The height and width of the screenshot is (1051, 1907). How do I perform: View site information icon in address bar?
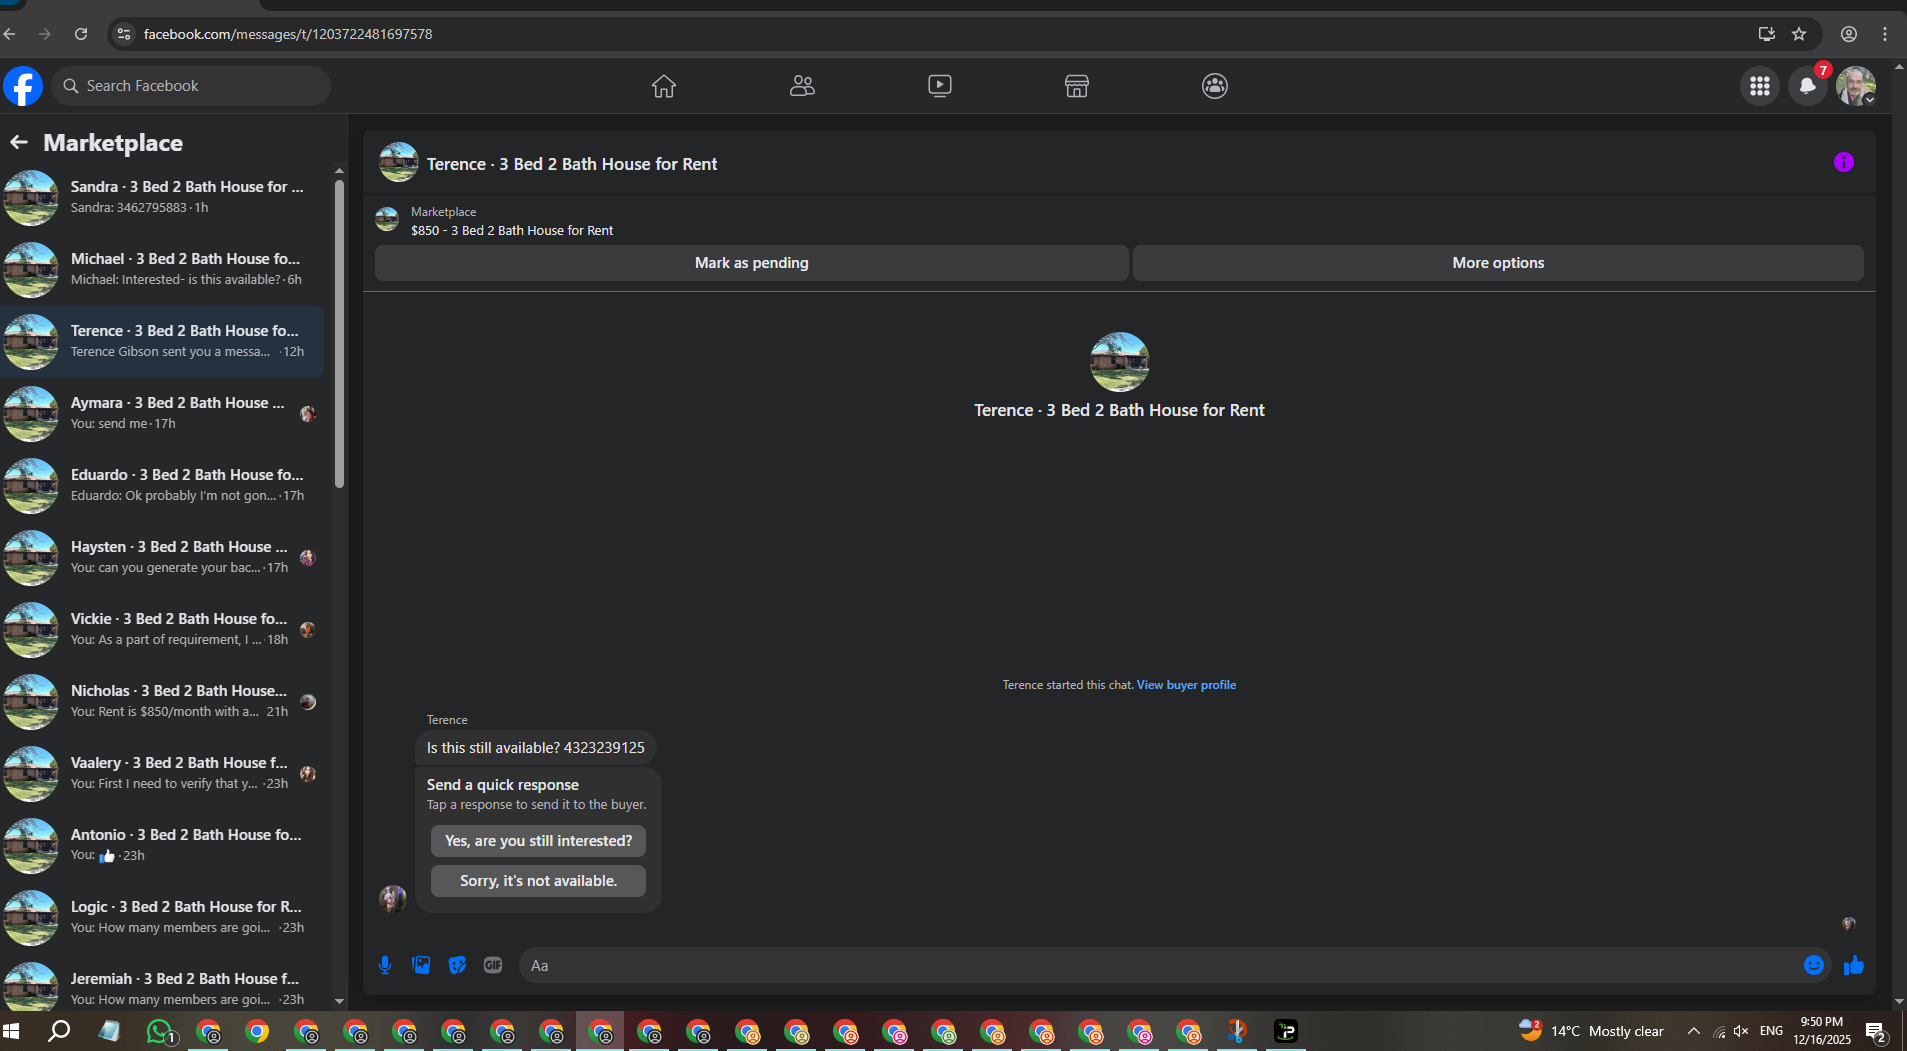tap(124, 34)
